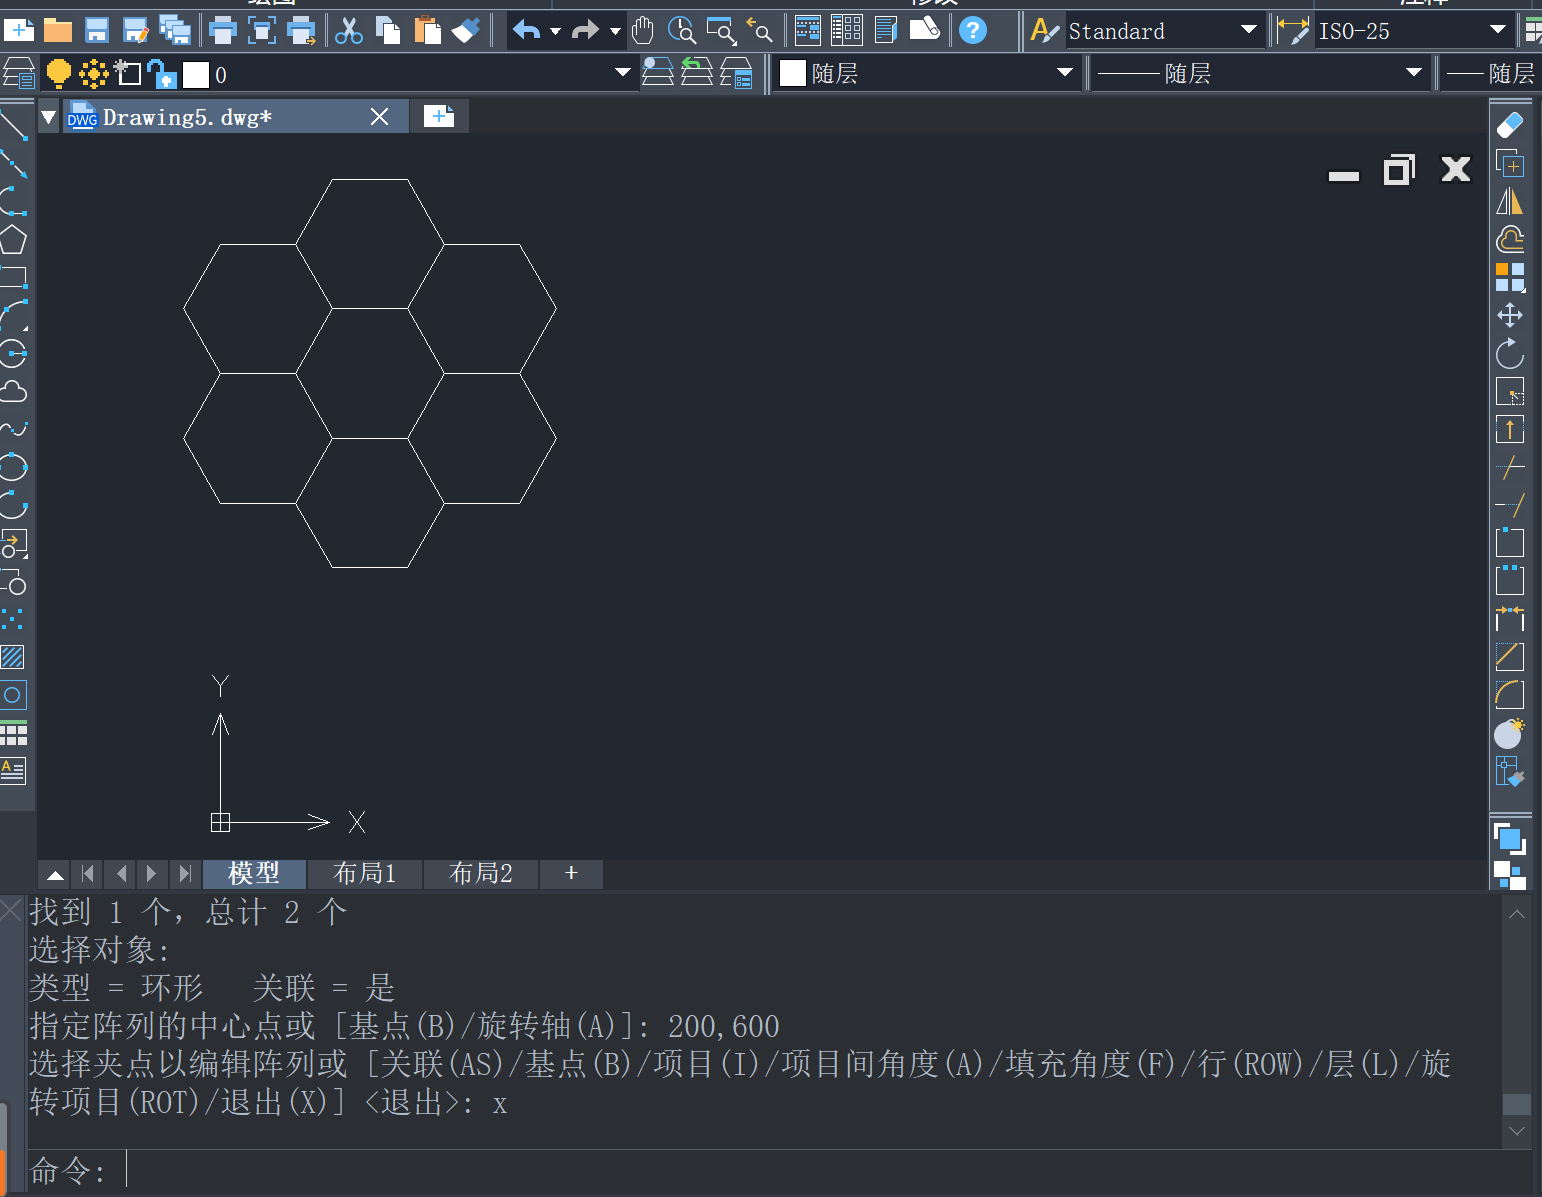This screenshot has width=1542, height=1197.
Task: Choose the Move tool in modify toolbar
Action: (1510, 316)
